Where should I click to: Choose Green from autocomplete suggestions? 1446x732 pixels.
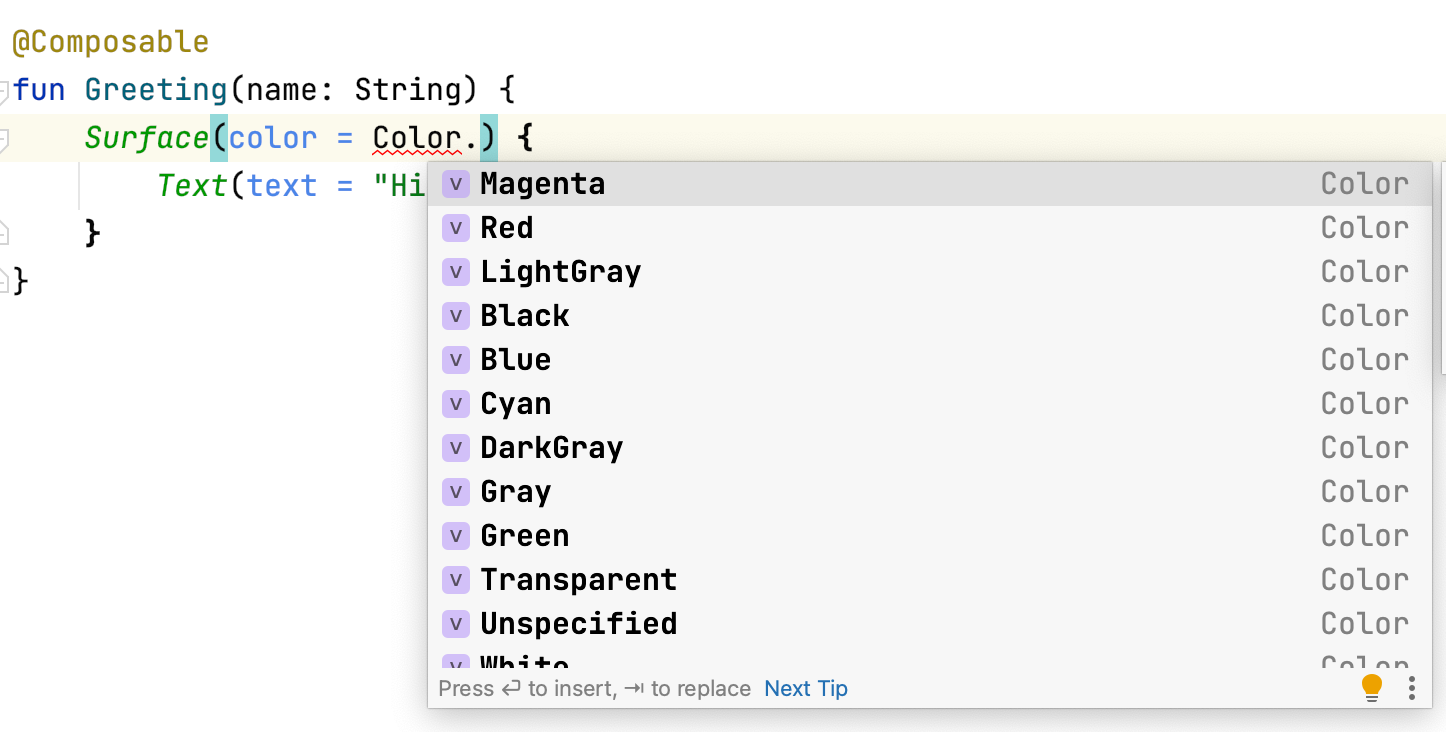(524, 536)
